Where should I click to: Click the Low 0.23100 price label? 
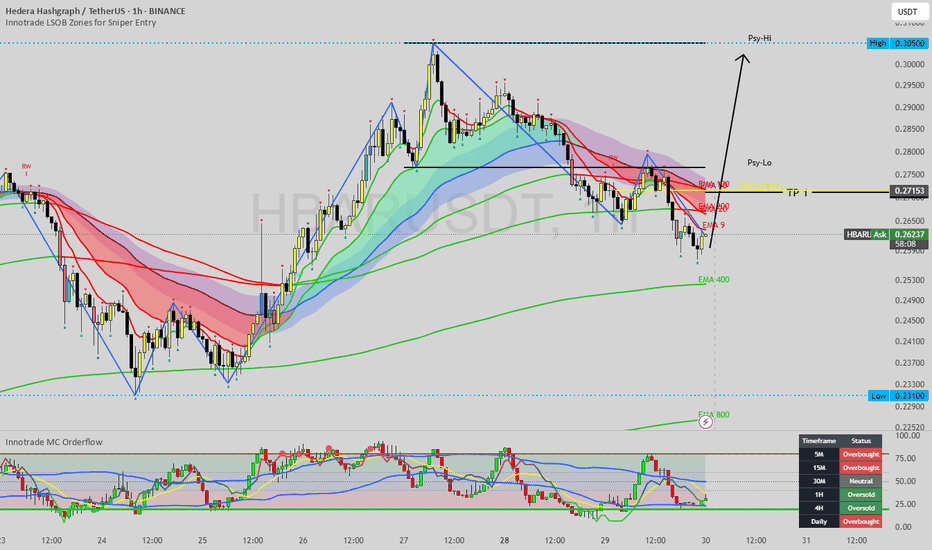tap(898, 395)
